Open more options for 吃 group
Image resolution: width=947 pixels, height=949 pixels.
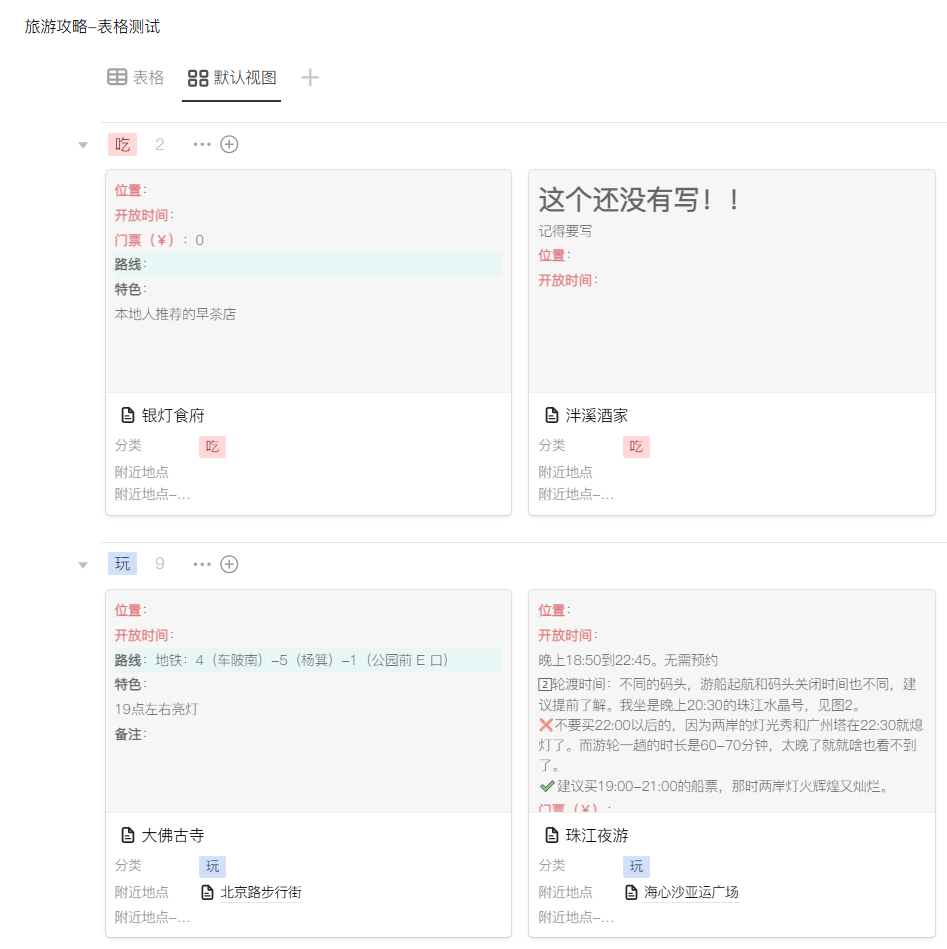202,145
